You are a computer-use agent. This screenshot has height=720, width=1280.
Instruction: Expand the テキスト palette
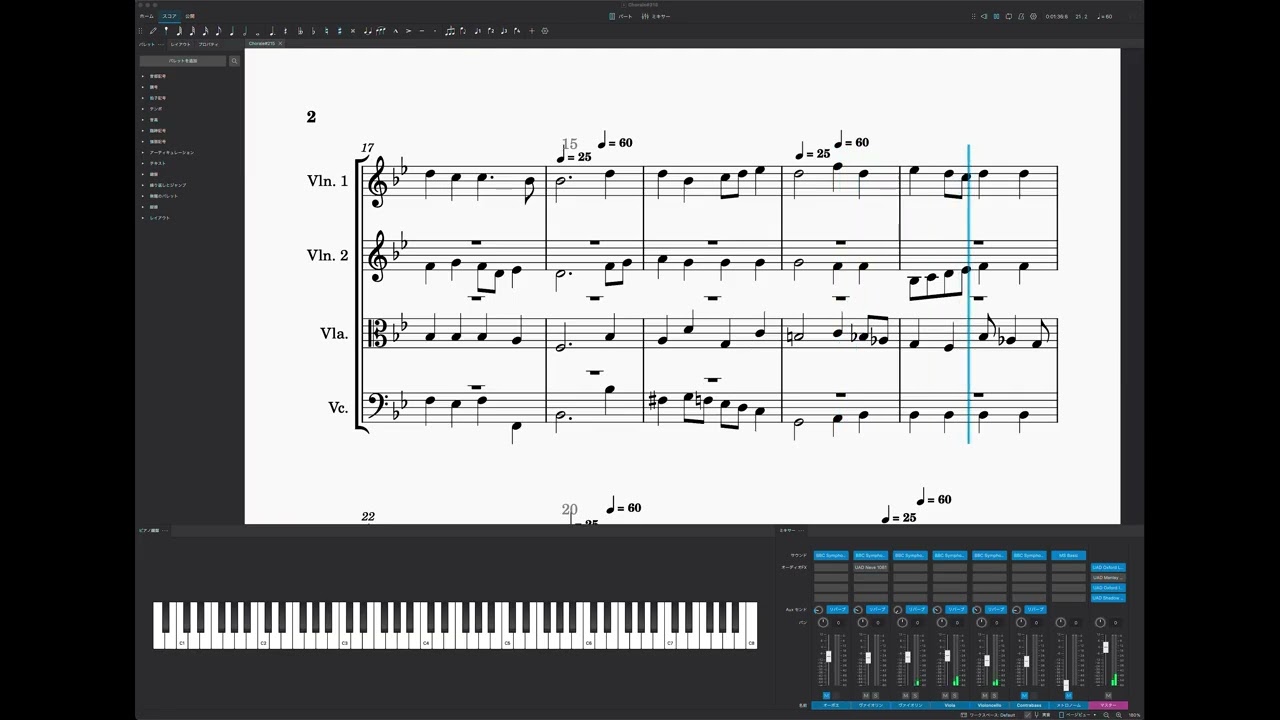pos(143,163)
